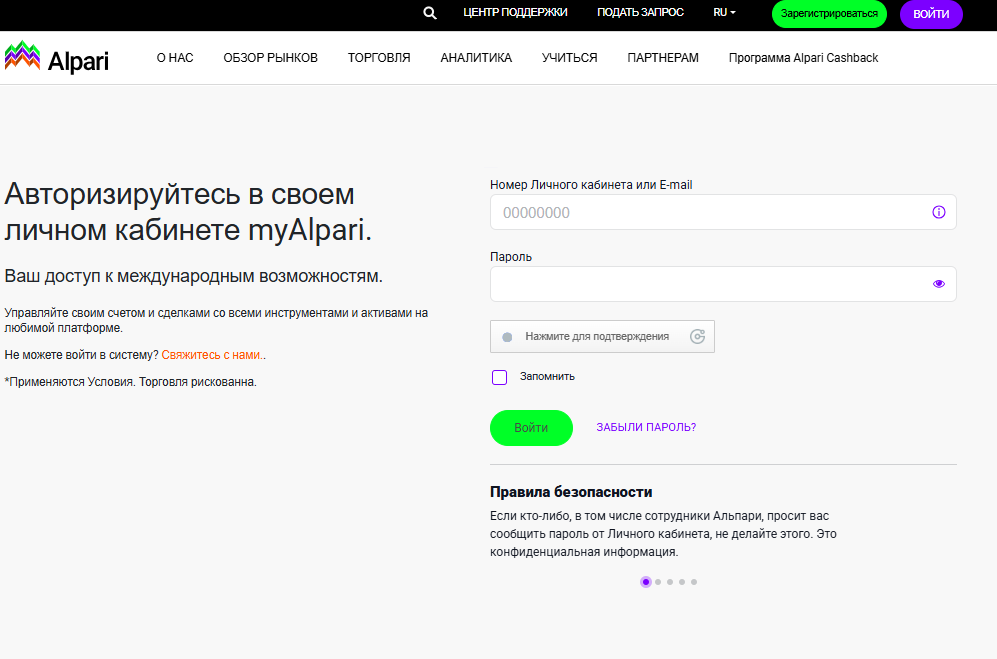Open the ТОРГОВЛЯ menu
The width and height of the screenshot is (997, 659).
(x=379, y=58)
